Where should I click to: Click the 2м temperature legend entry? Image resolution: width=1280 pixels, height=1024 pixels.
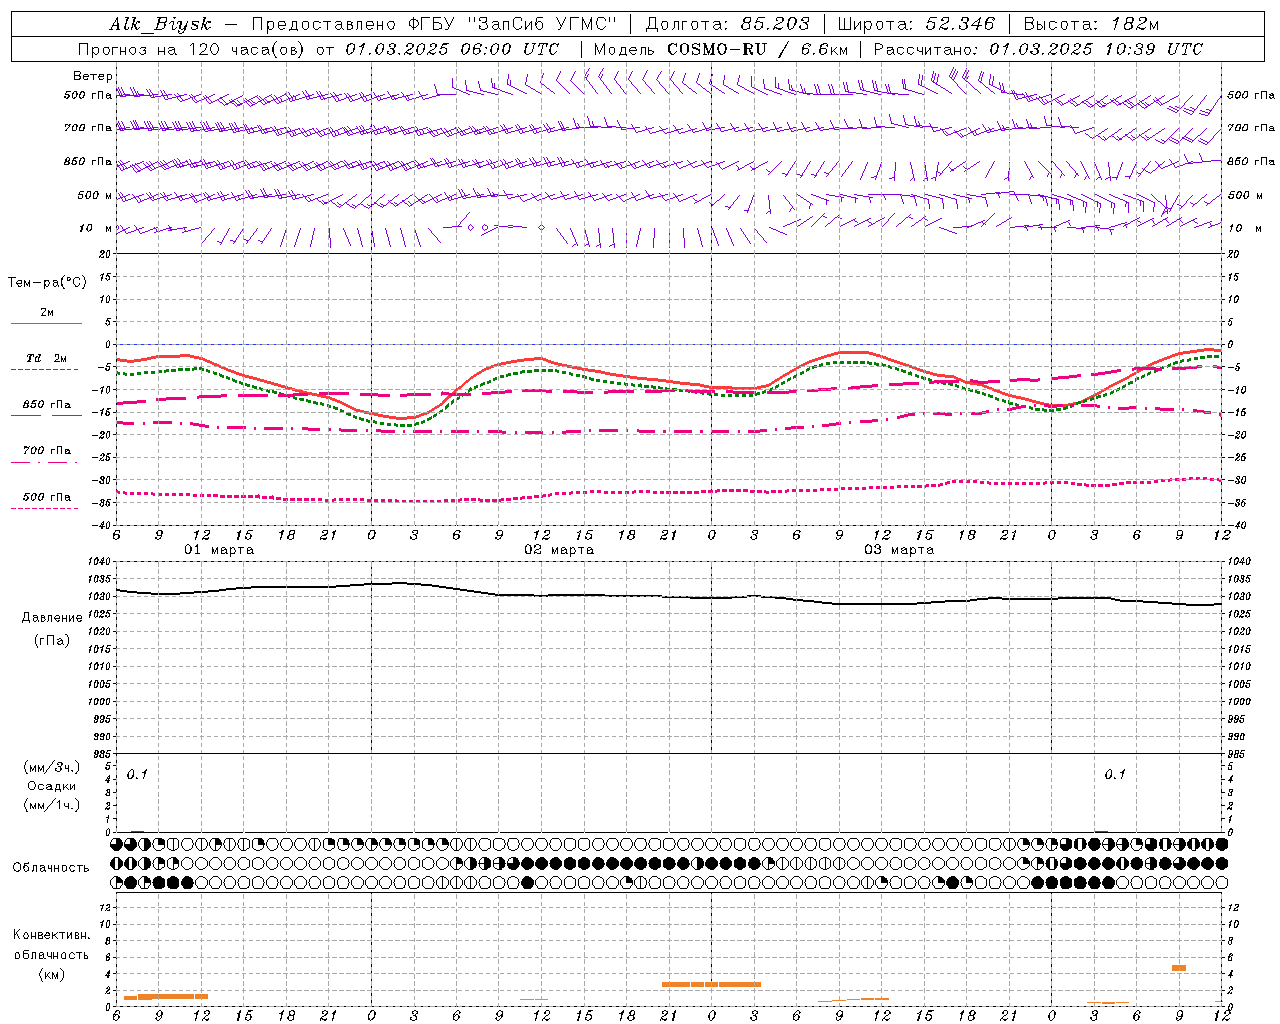[x=47, y=312]
